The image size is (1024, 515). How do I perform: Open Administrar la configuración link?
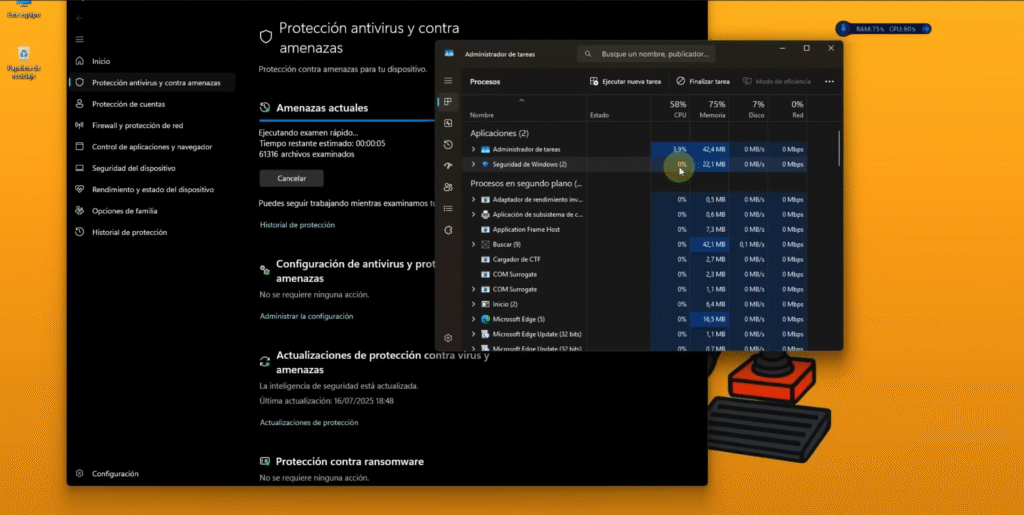[x=306, y=316]
